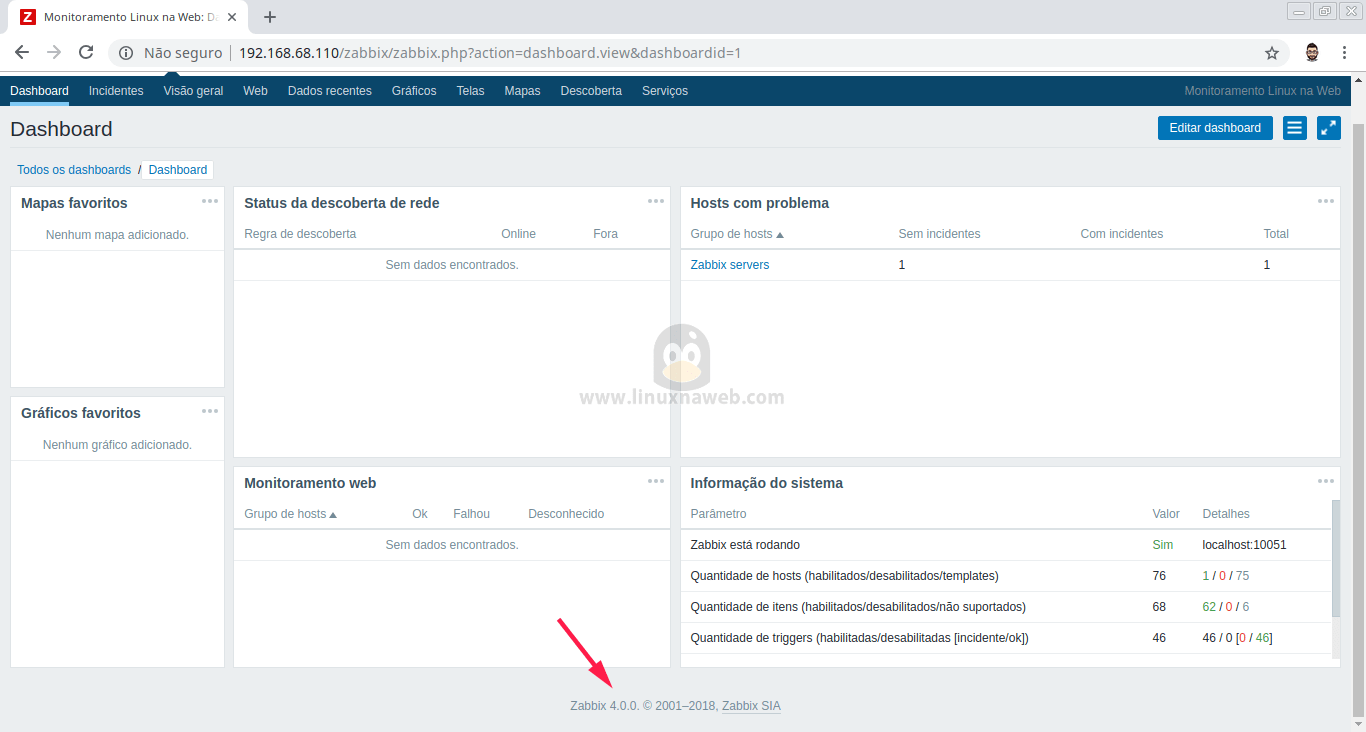1366x732 pixels.
Task: Click 'localhost:10051' details value
Action: [1244, 545]
